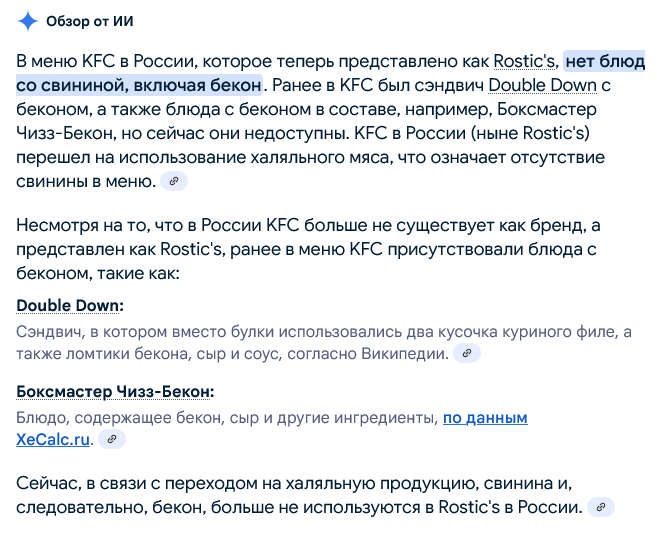Open source link icon after "согласно Википедии"
Viewport: 659px width, 536px height.
click(x=467, y=353)
